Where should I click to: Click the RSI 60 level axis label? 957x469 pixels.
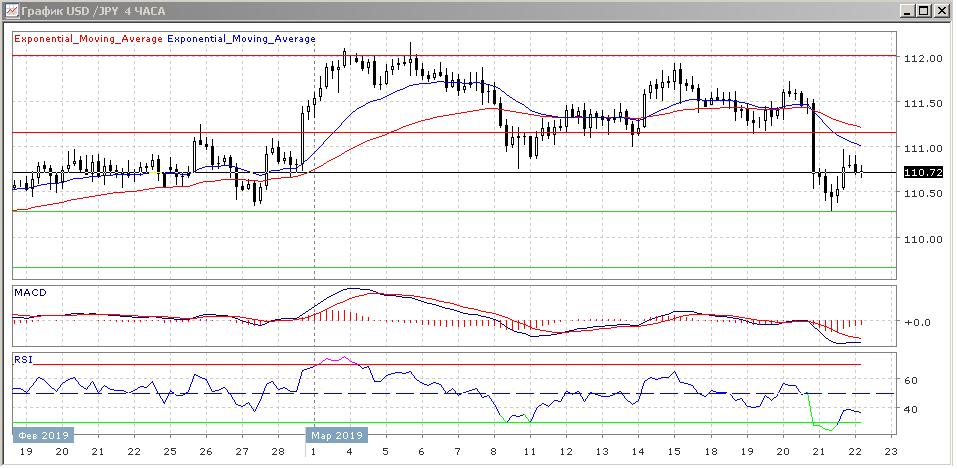[911, 381]
